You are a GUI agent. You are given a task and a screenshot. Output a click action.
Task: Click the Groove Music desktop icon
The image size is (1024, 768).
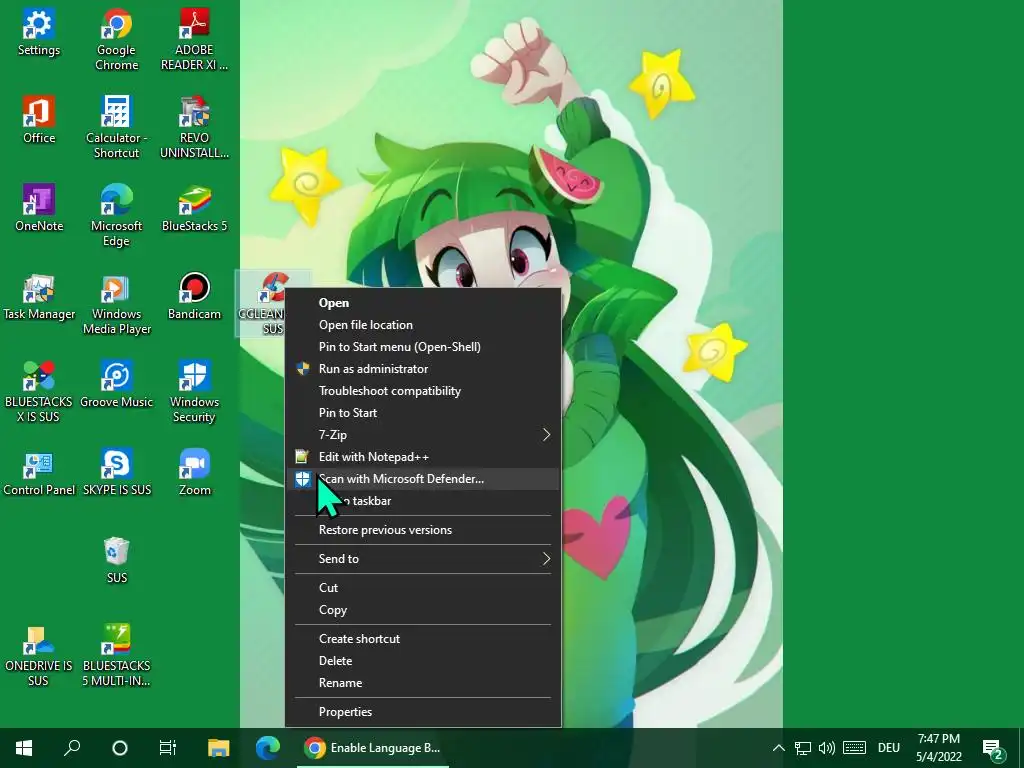[116, 385]
